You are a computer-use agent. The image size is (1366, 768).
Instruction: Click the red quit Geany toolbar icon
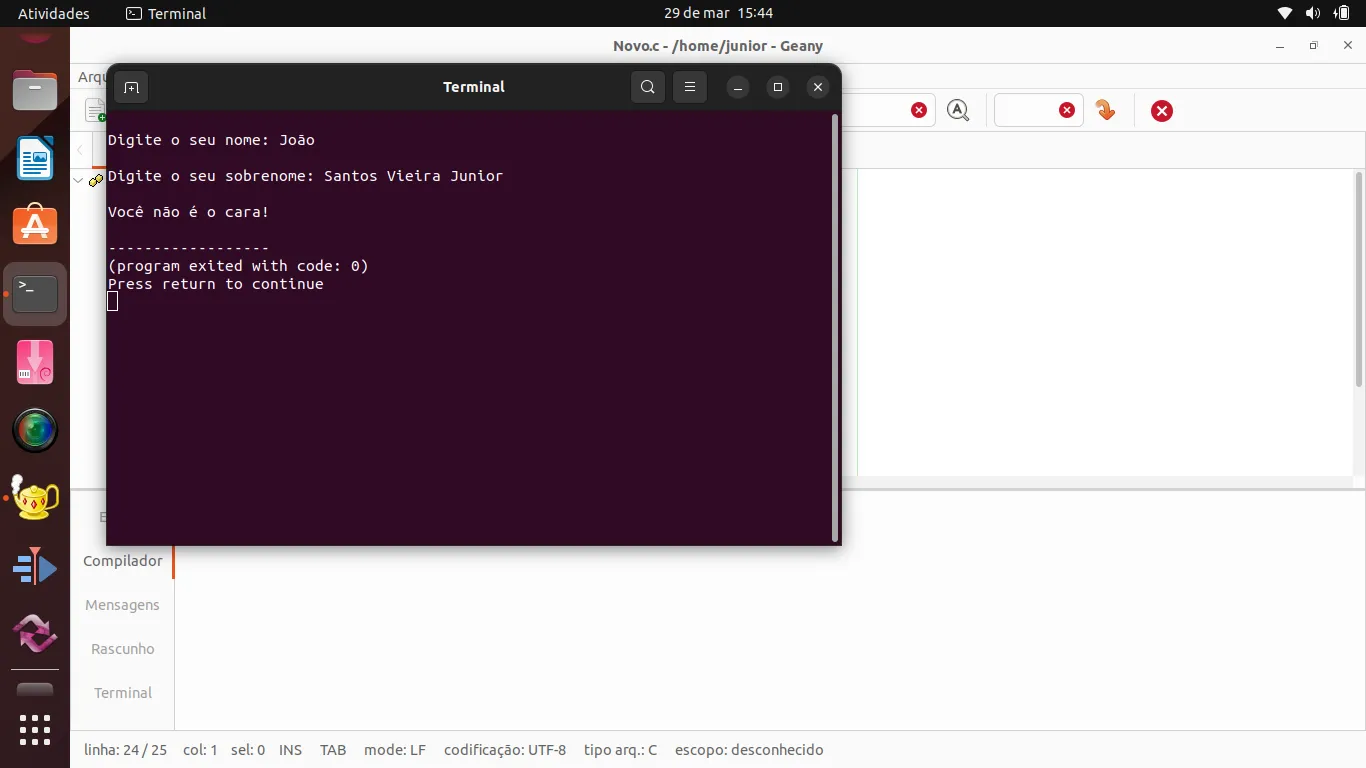pyautogui.click(x=1161, y=111)
